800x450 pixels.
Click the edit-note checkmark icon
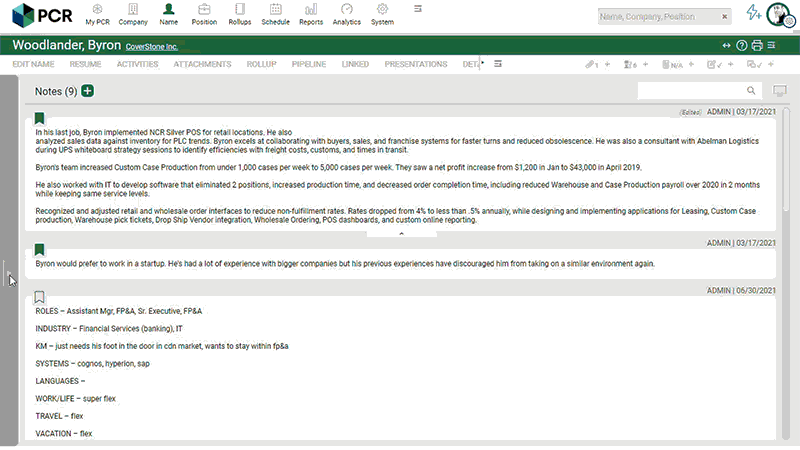[x=714, y=64]
